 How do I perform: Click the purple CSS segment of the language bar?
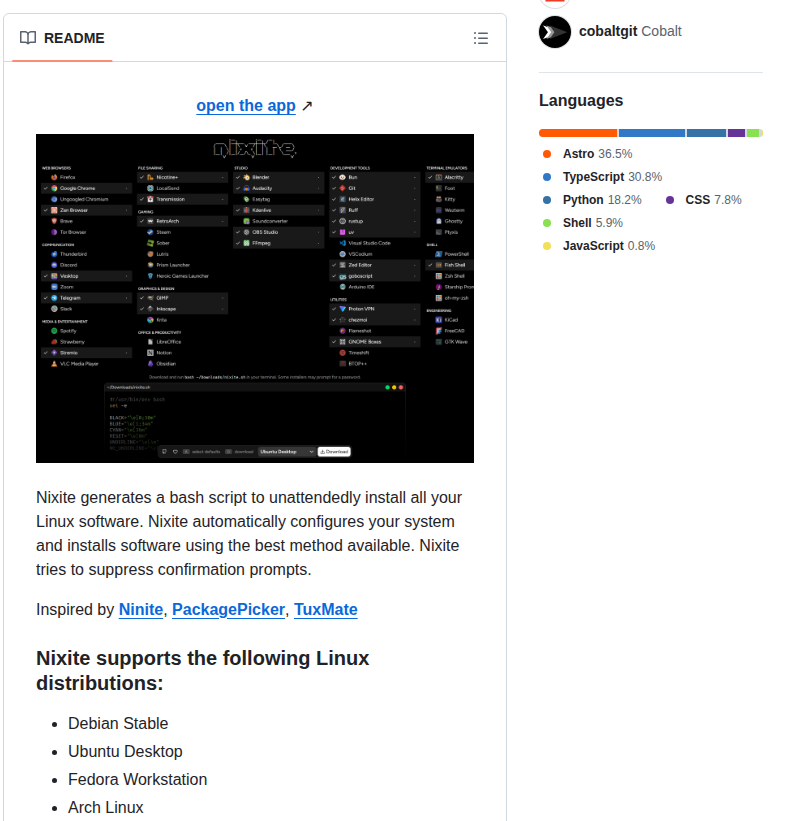(736, 133)
